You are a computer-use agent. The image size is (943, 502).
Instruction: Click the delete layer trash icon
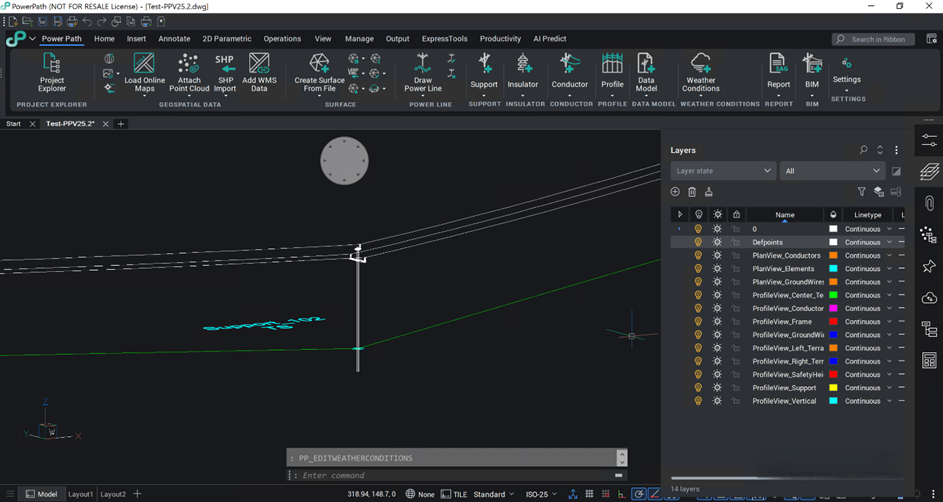692,192
